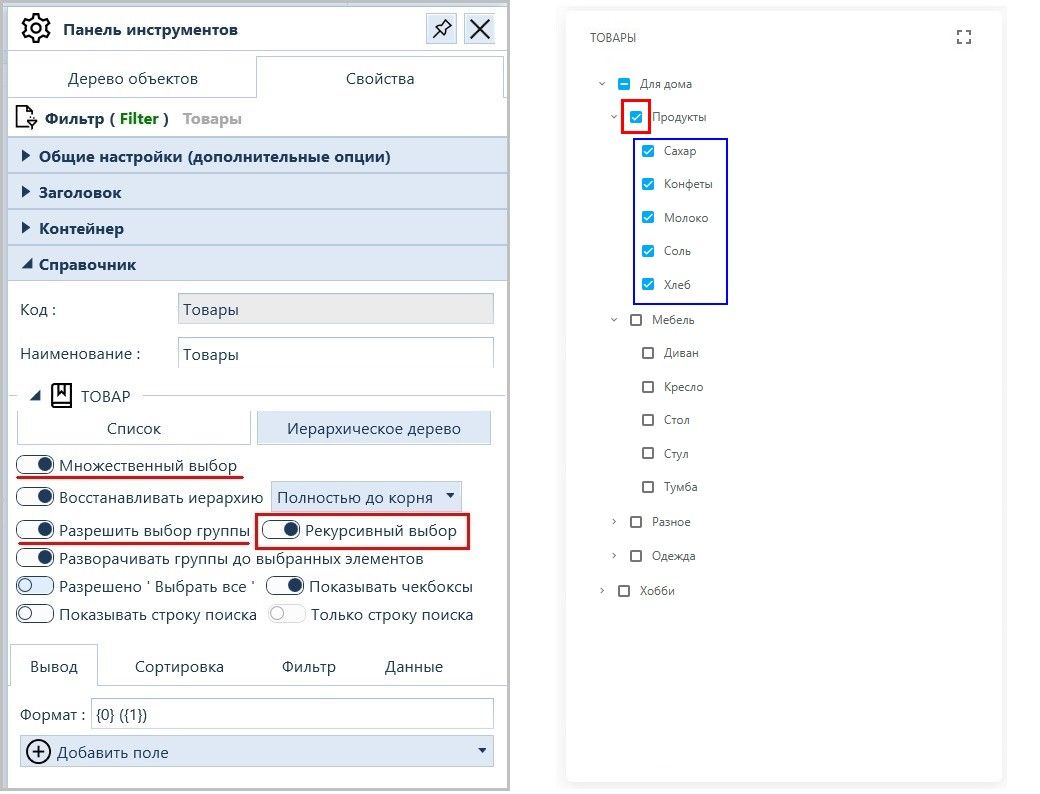The height and width of the screenshot is (794, 1040).
Task: Click the Filter document icon
Action: click(x=26, y=117)
